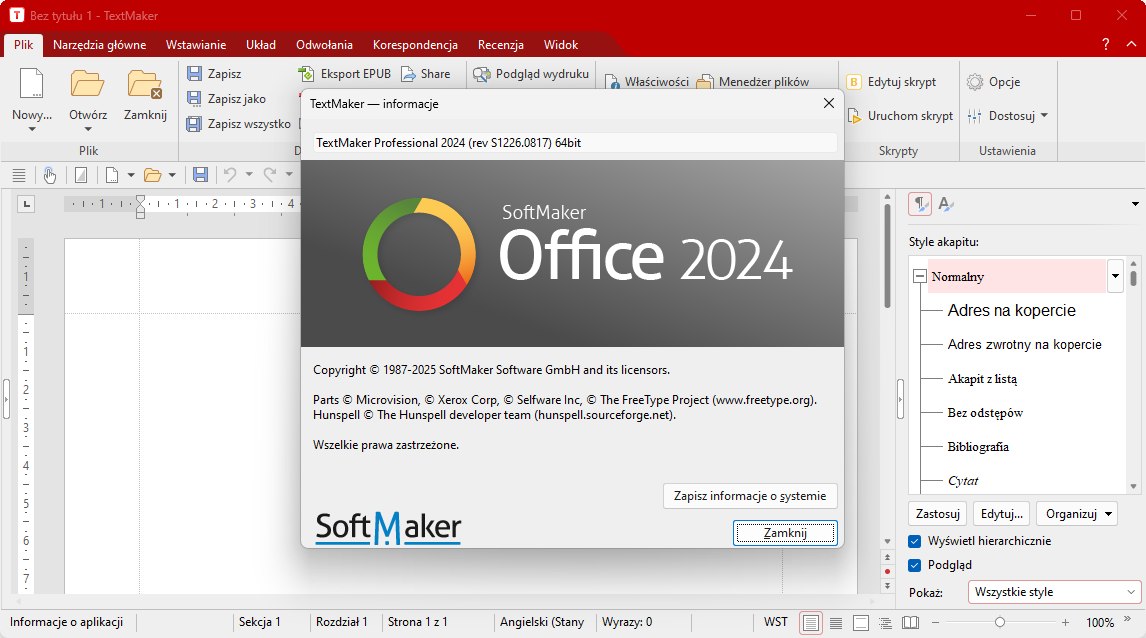Click the Zastosuj button
This screenshot has height=638, width=1146.
(x=938, y=514)
